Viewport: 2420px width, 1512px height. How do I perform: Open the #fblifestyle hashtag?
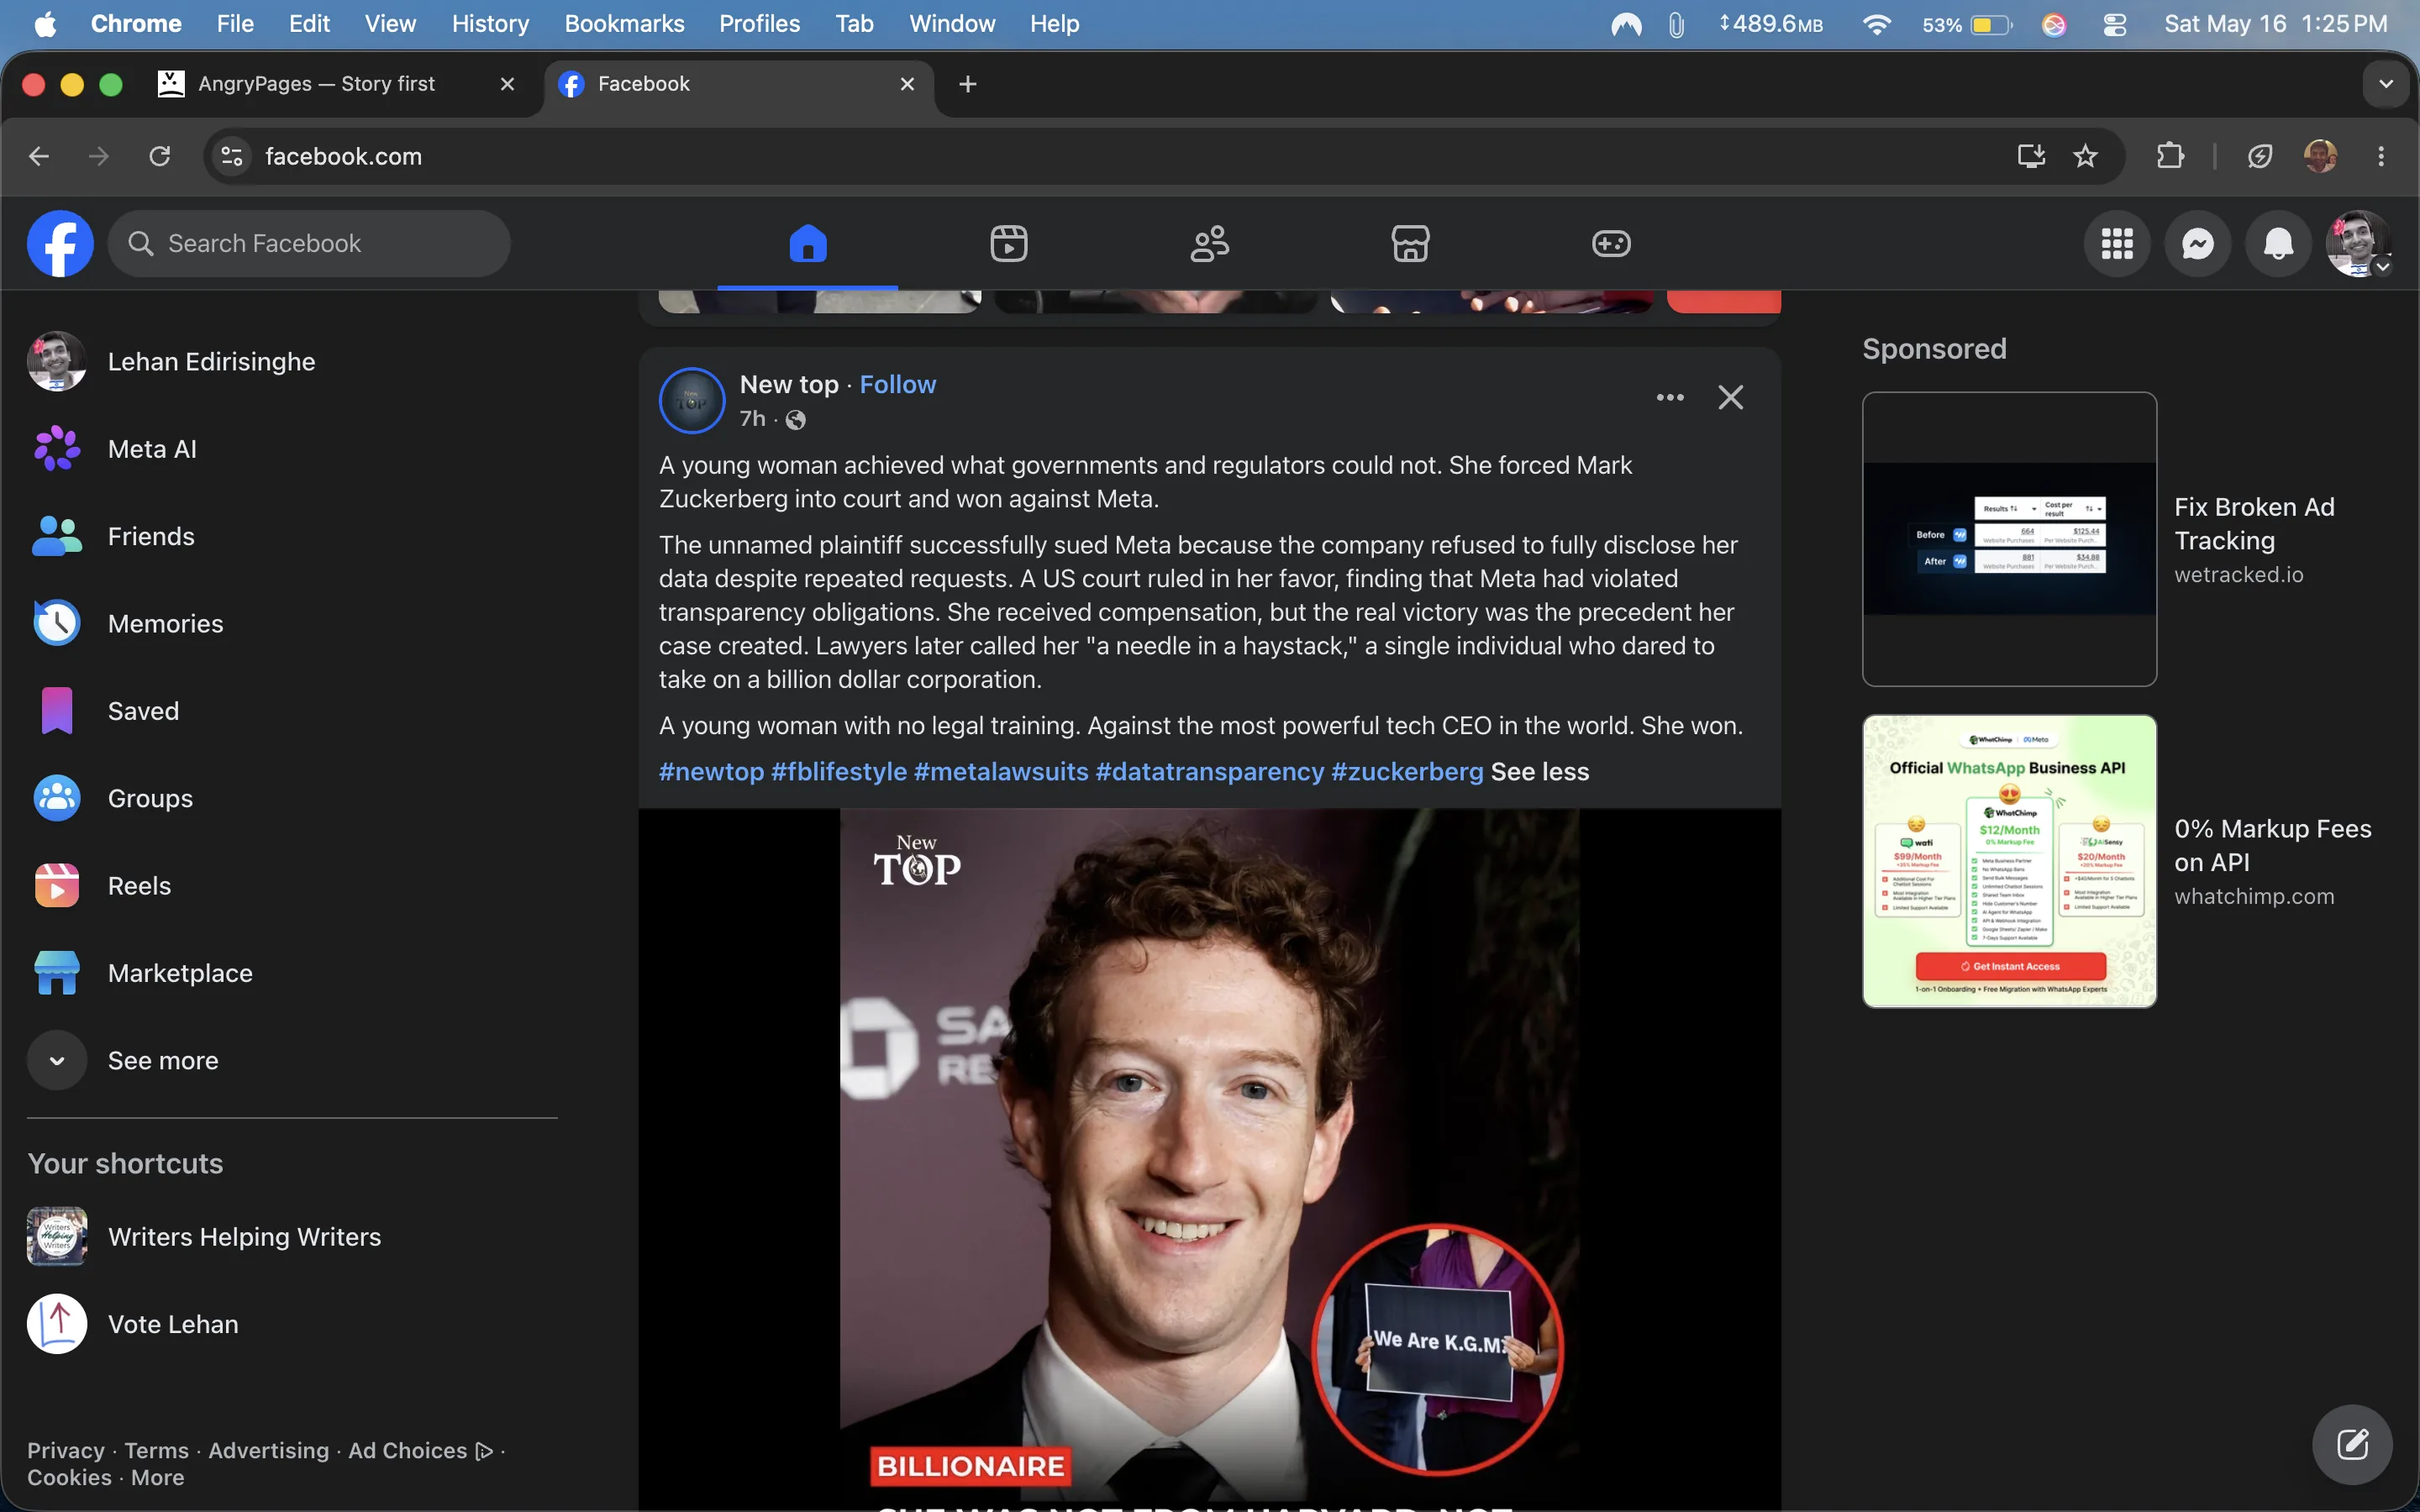tap(838, 771)
